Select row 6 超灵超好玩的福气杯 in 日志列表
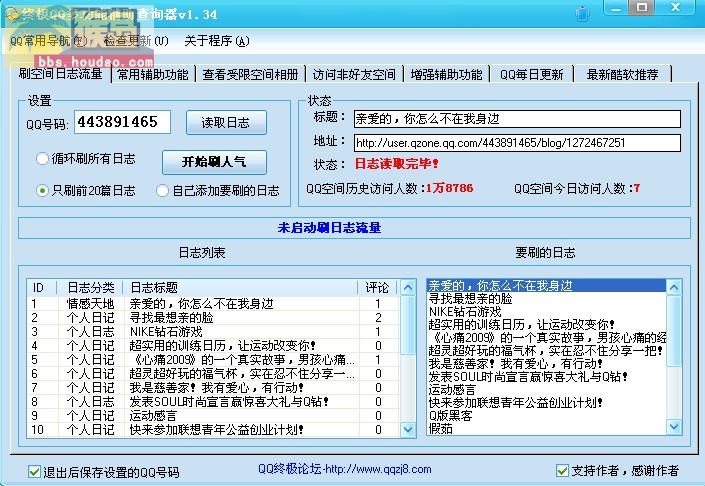705x486 pixels. [x=214, y=373]
